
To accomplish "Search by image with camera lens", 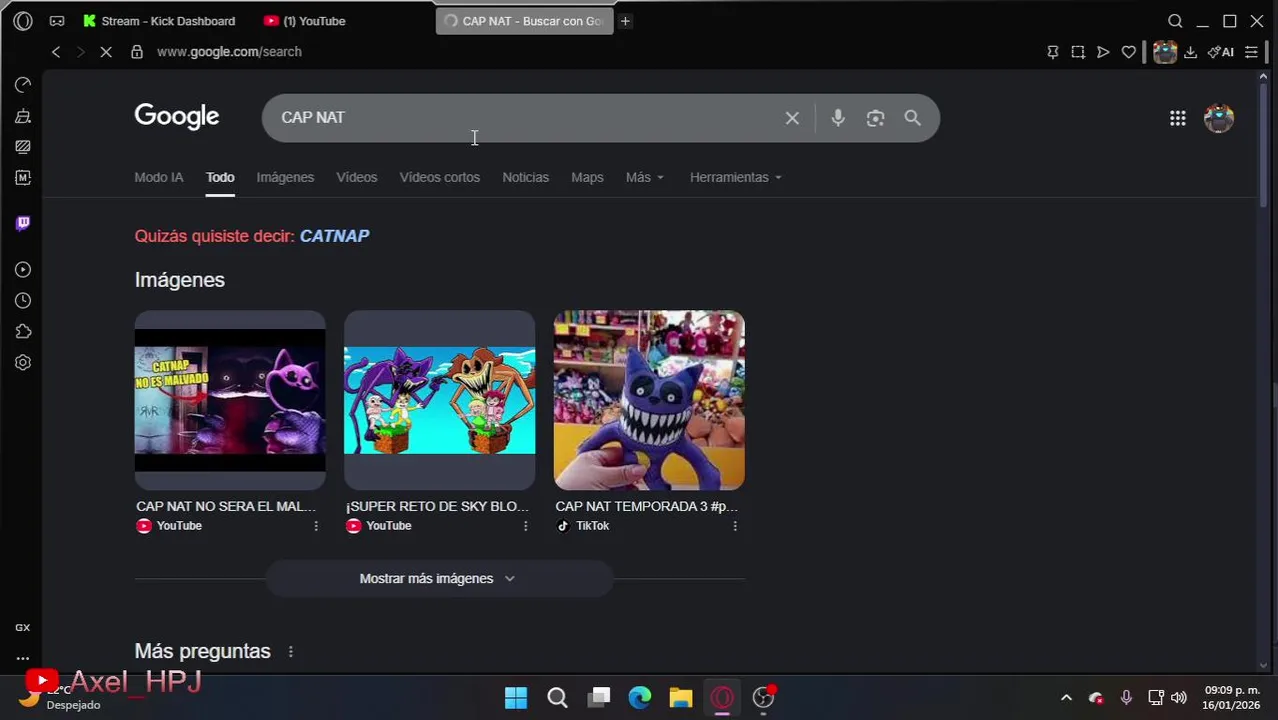I will click(875, 118).
